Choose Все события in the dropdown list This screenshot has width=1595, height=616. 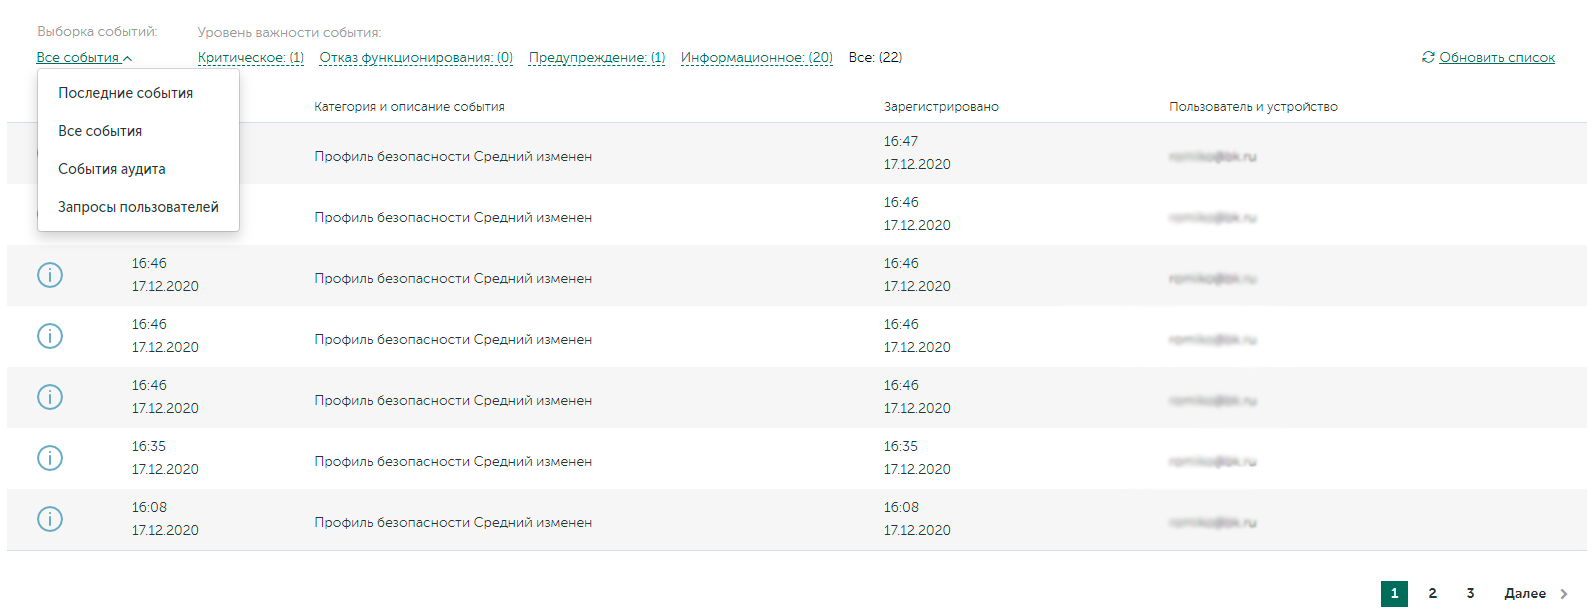tap(100, 131)
